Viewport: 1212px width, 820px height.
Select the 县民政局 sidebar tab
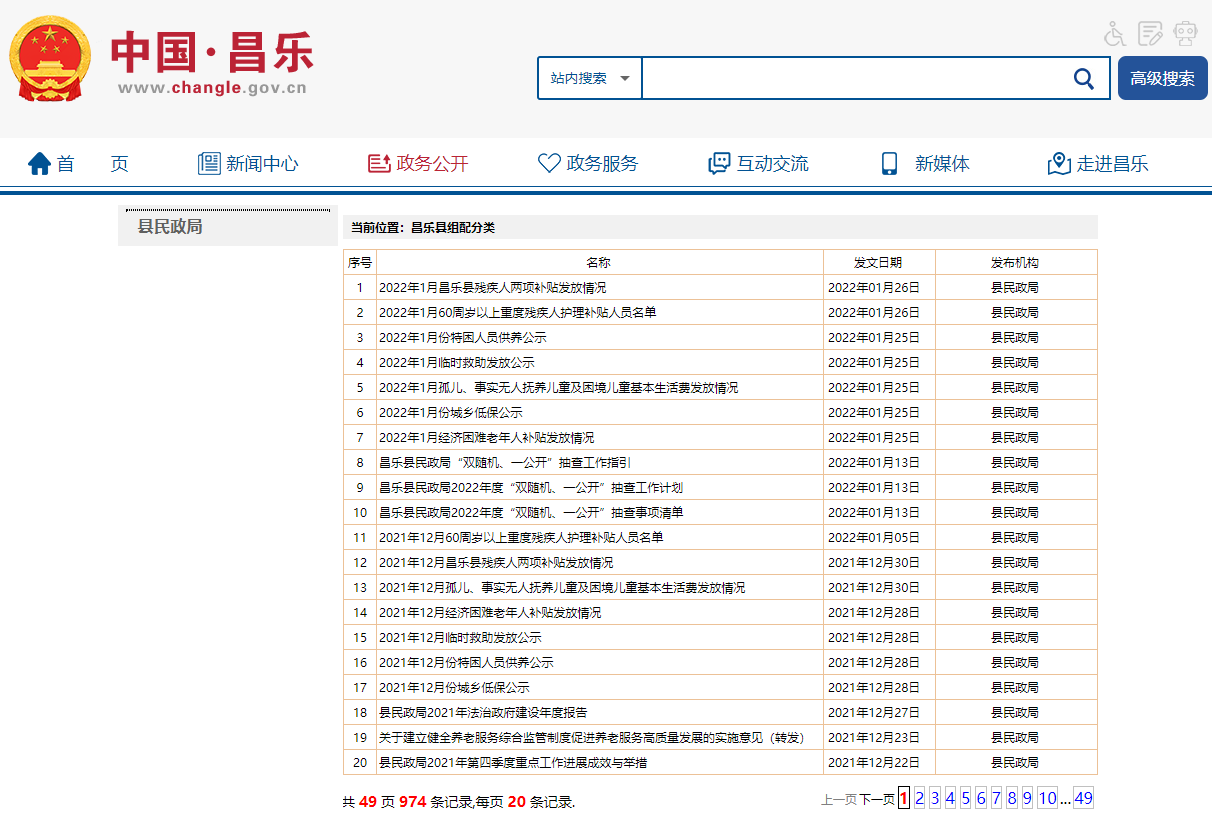tap(170, 227)
